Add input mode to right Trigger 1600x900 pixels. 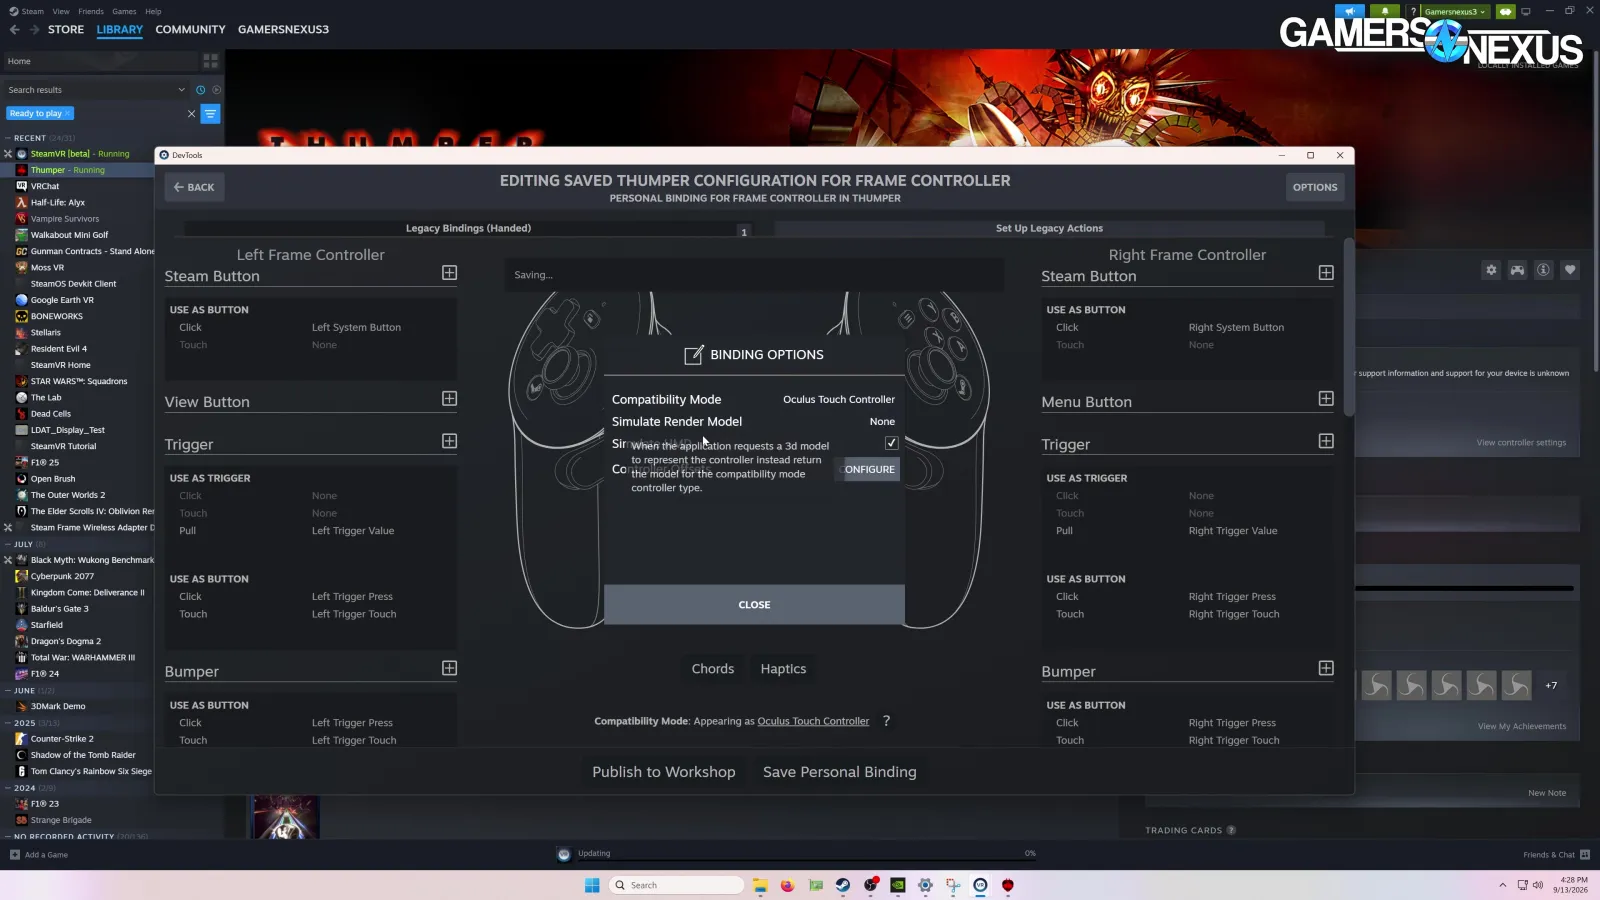pos(1326,441)
